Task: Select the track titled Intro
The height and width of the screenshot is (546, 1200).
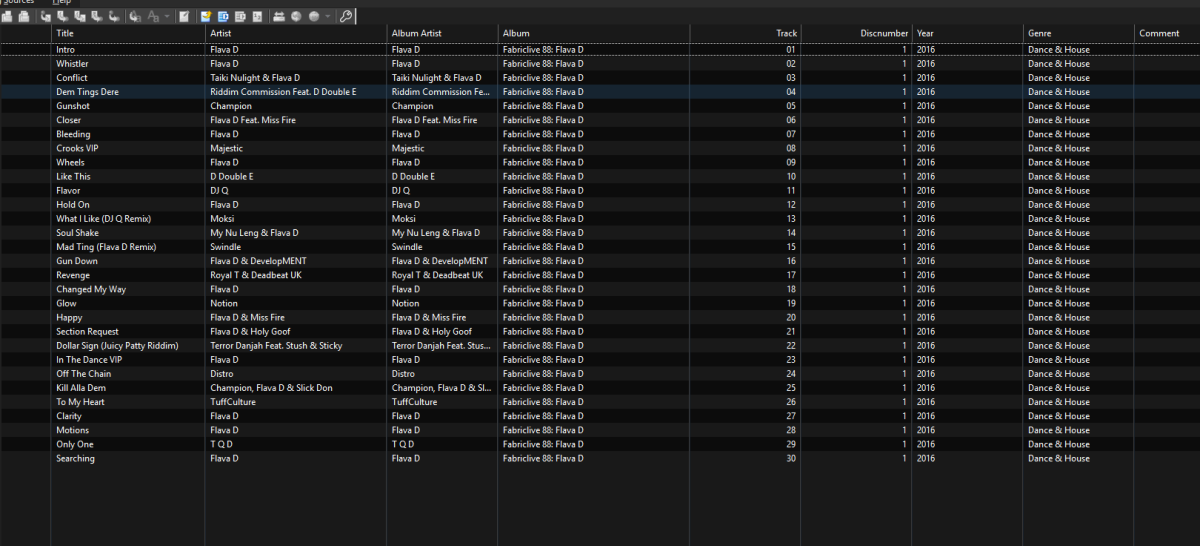Action: pyautogui.click(x=600, y=49)
